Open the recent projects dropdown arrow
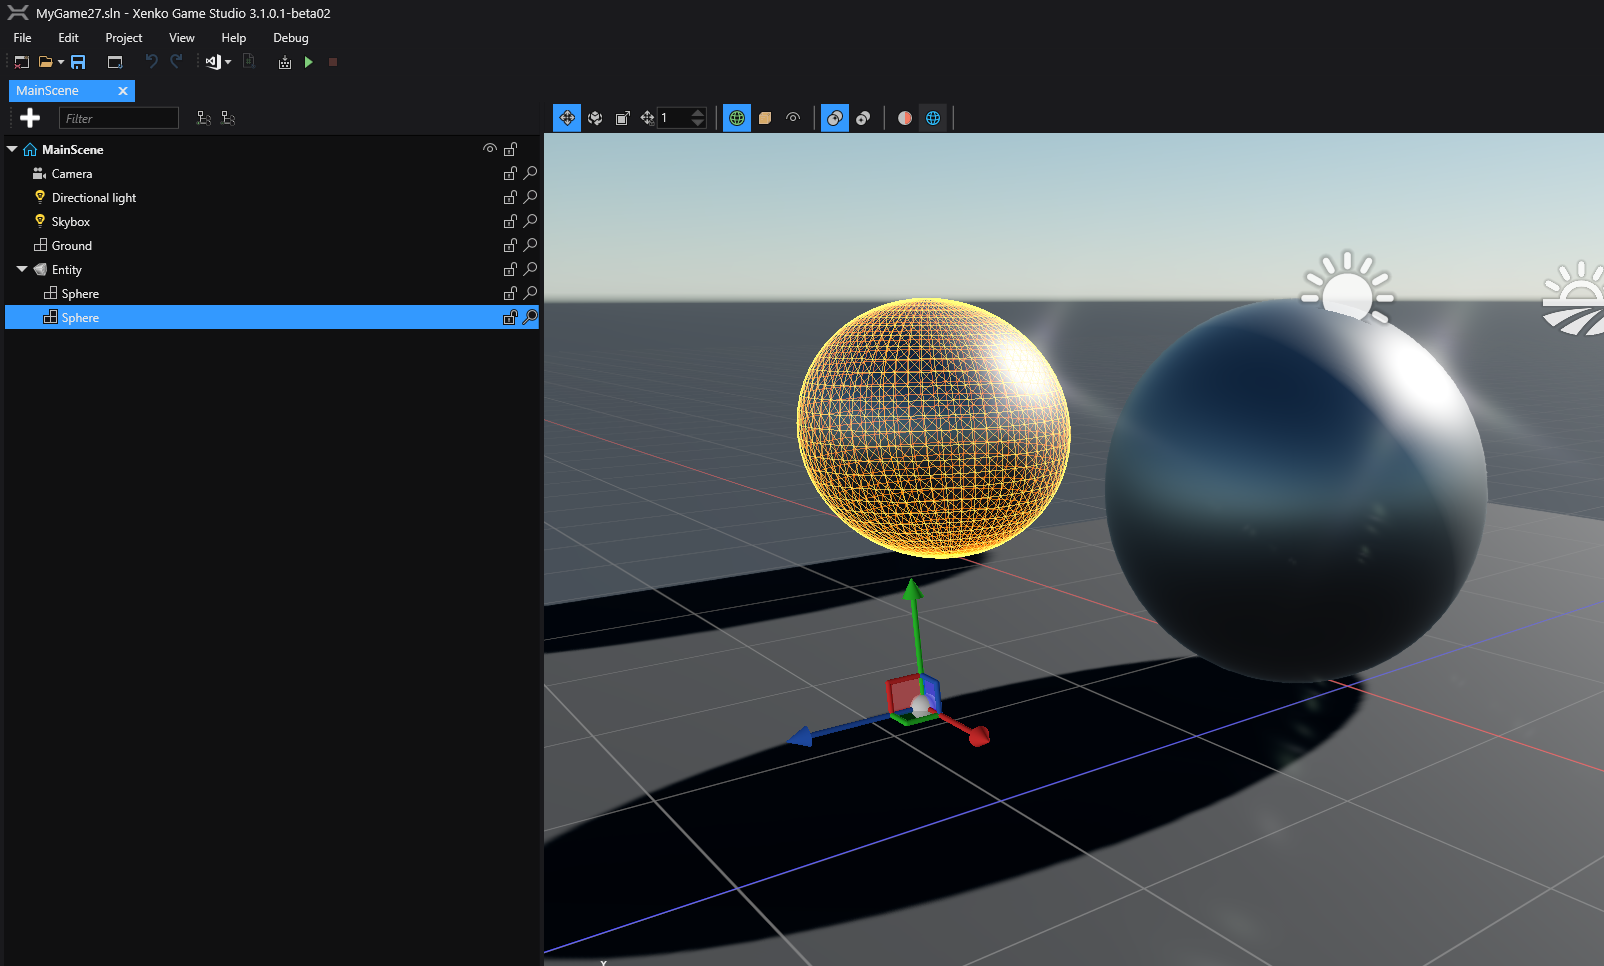Image resolution: width=1604 pixels, height=966 pixels. 61,62
